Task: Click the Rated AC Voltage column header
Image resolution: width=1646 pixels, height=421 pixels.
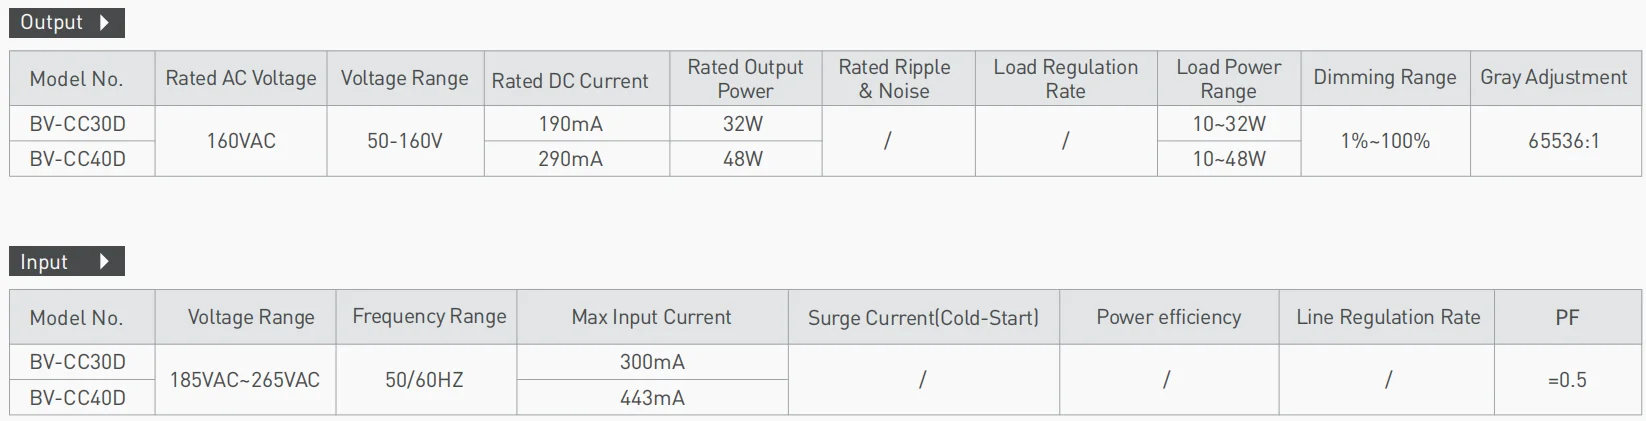Action: point(241,78)
